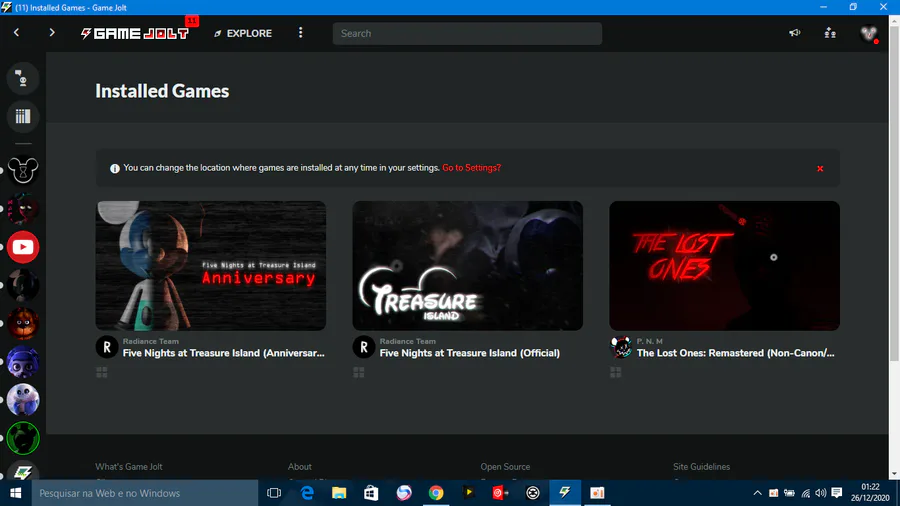Open the Site Guidelines footer link
The width and height of the screenshot is (900, 506).
pos(701,466)
